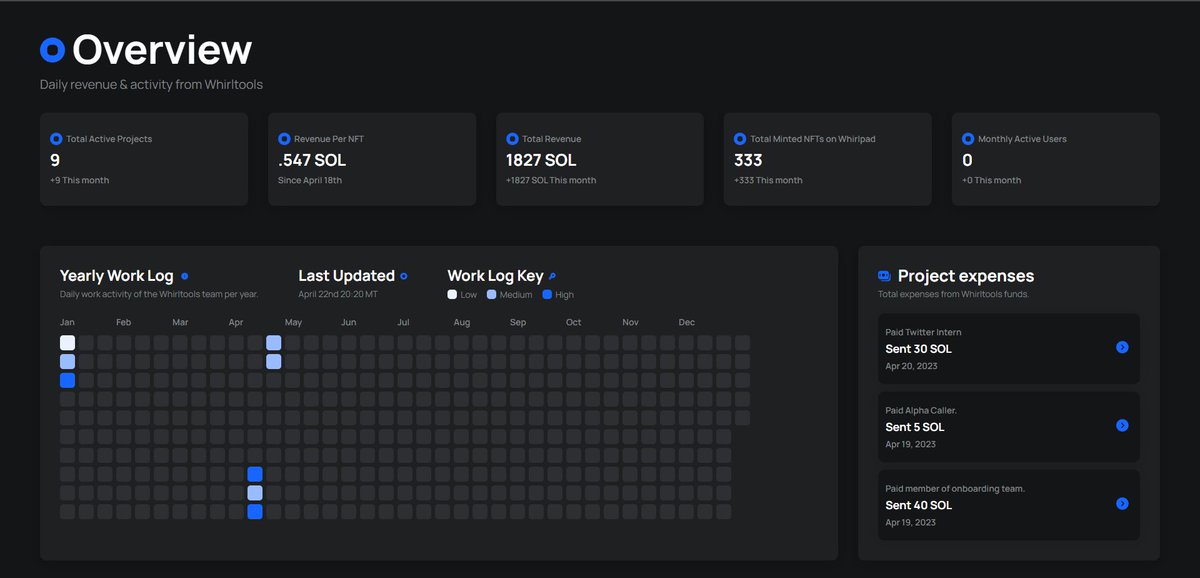Click the '333' minted NFTs value
The width and height of the screenshot is (1200, 578).
coord(748,160)
